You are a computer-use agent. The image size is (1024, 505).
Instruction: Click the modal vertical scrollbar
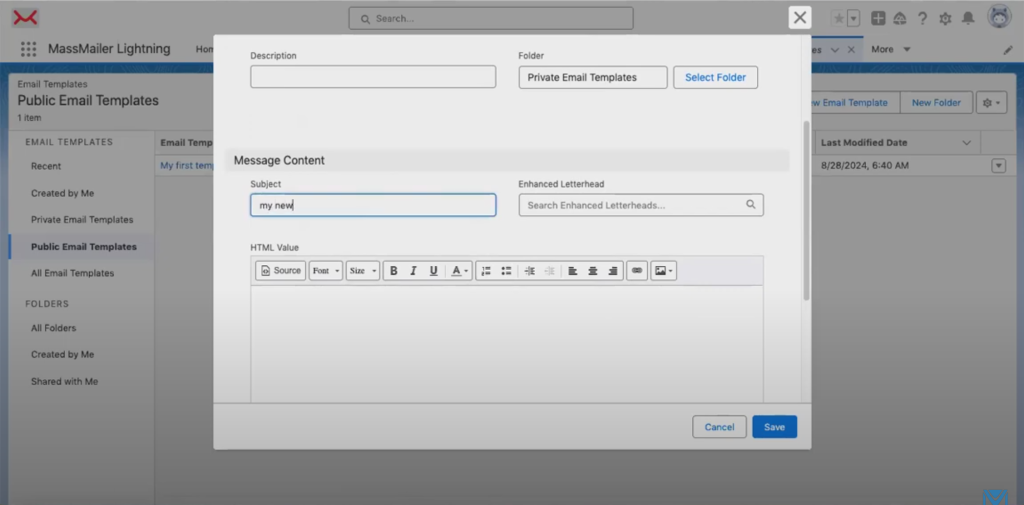806,210
